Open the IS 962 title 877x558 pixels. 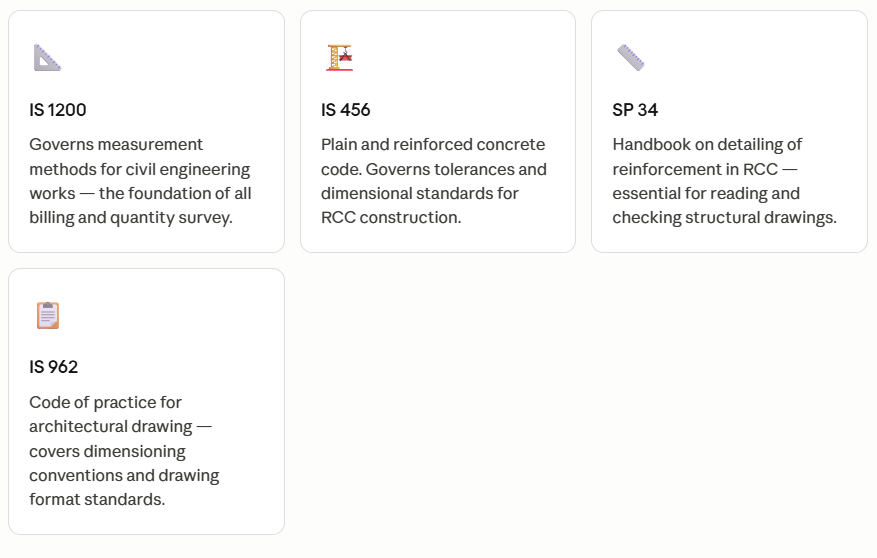(54, 367)
